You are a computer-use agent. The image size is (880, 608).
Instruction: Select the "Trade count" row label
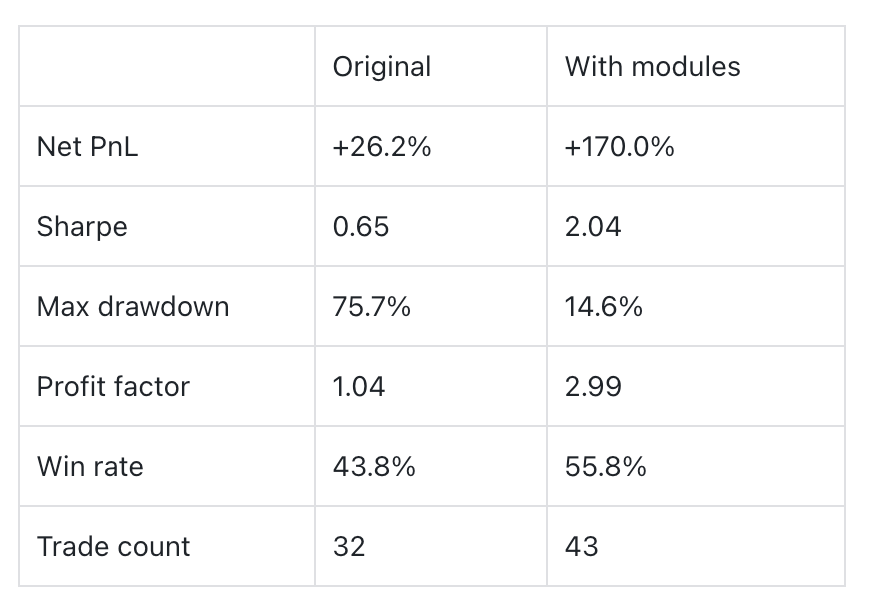pyautogui.click(x=113, y=547)
